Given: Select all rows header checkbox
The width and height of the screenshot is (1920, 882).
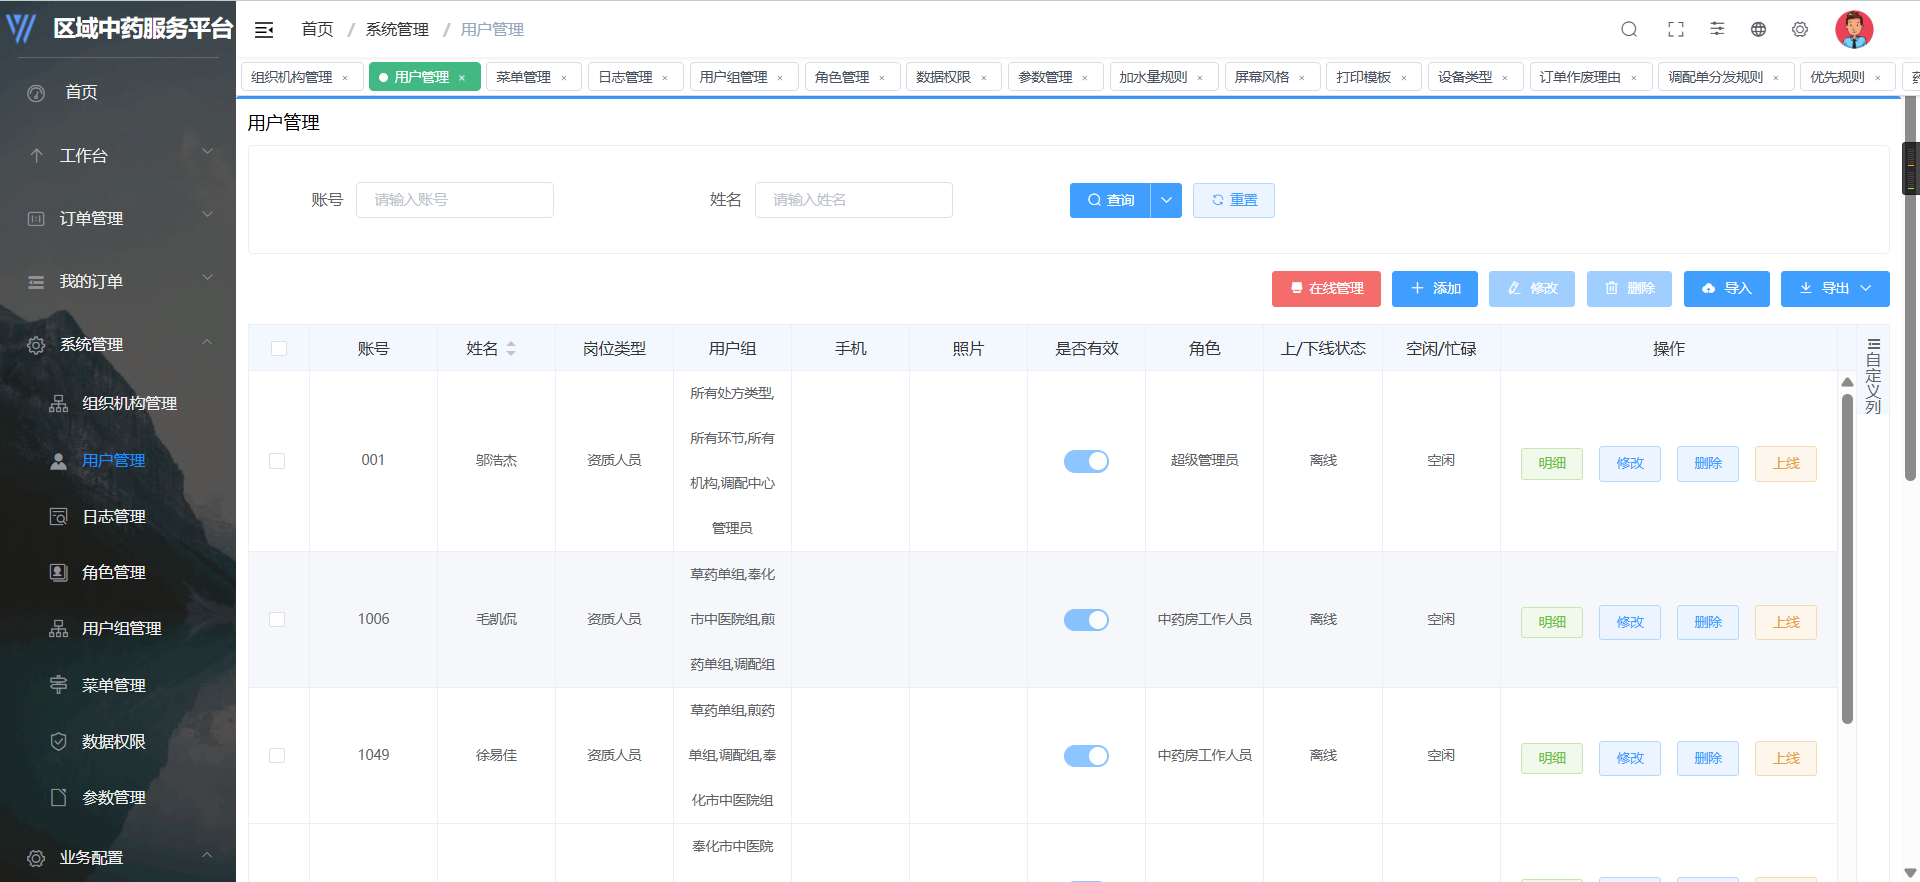Looking at the screenshot, I should pos(279,349).
